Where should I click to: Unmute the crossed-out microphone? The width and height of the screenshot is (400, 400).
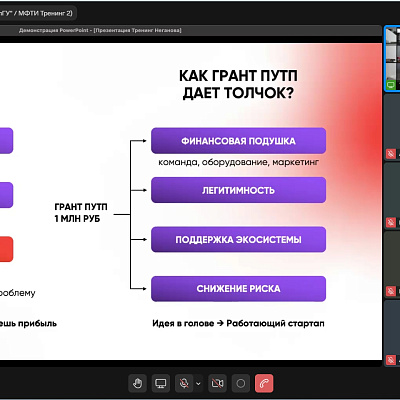[183, 383]
